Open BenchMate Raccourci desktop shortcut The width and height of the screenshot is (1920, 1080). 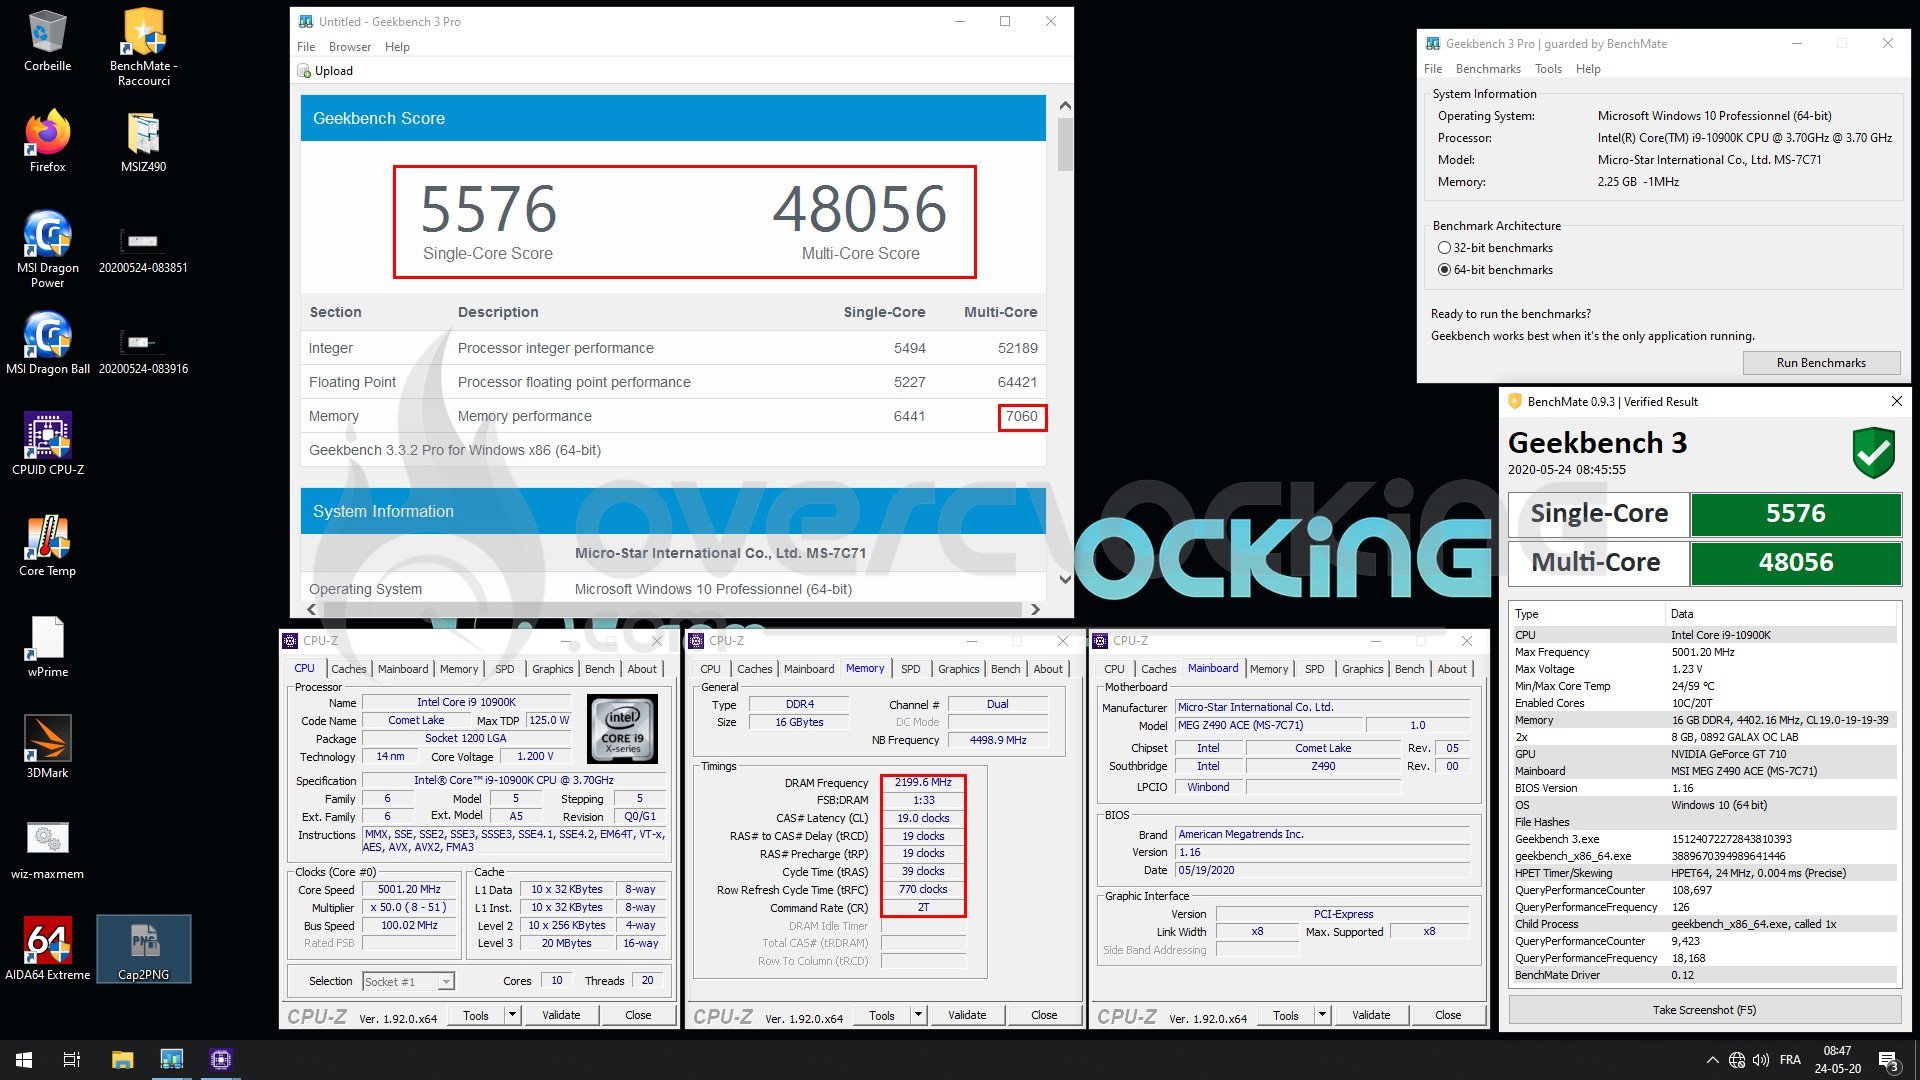coord(143,46)
